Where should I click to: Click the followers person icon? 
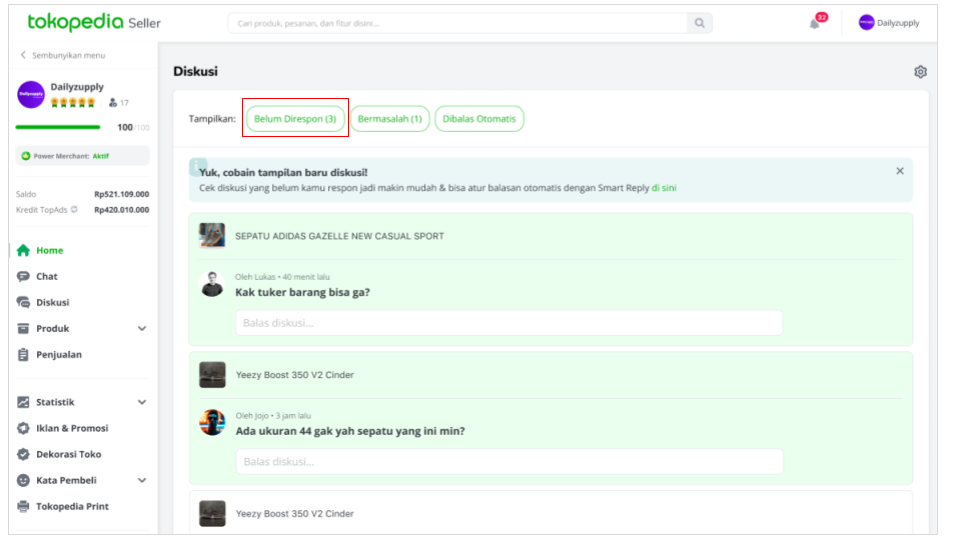point(113,103)
